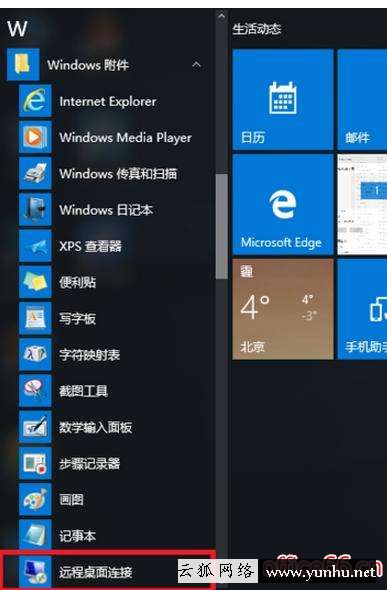
Task: Select the Internet Explorer label
Action: click(108, 101)
